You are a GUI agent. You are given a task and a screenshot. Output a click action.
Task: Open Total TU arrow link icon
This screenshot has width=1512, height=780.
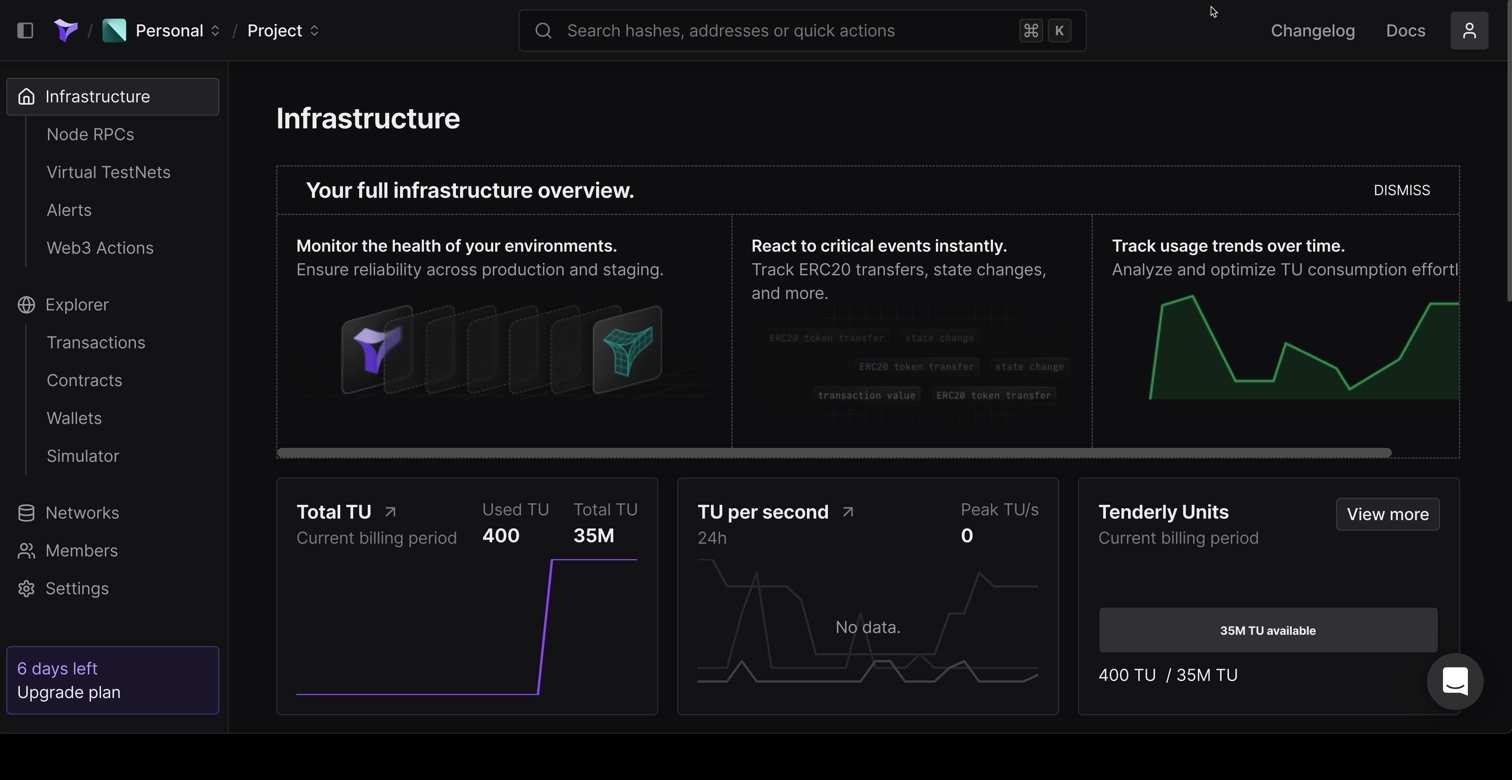point(391,512)
